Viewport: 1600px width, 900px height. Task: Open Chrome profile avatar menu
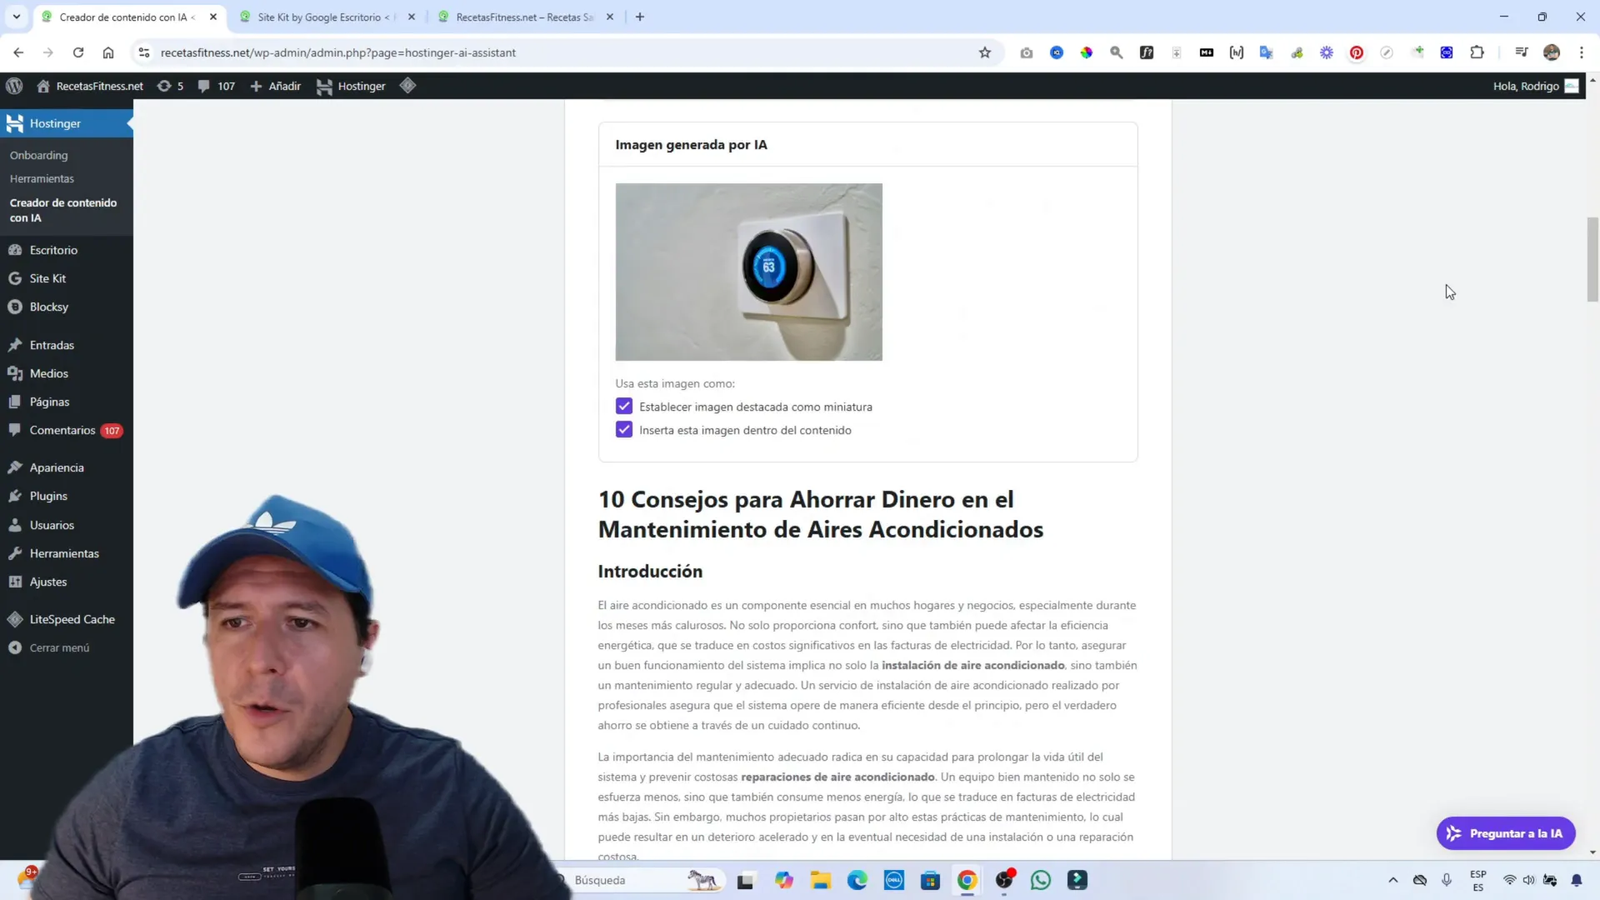[1551, 52]
